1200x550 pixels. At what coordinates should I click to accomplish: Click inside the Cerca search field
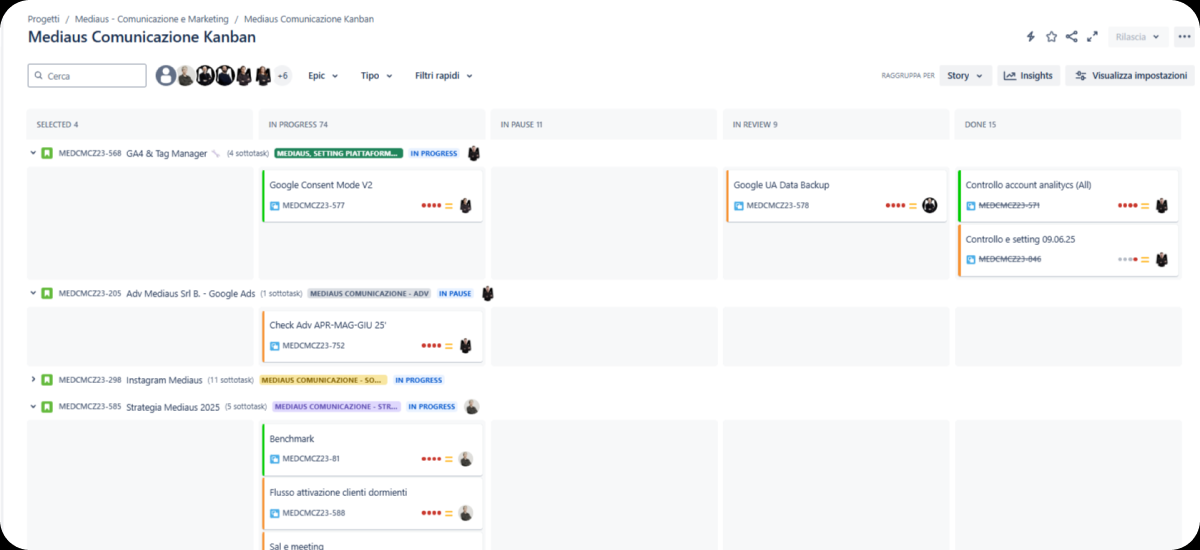click(87, 76)
